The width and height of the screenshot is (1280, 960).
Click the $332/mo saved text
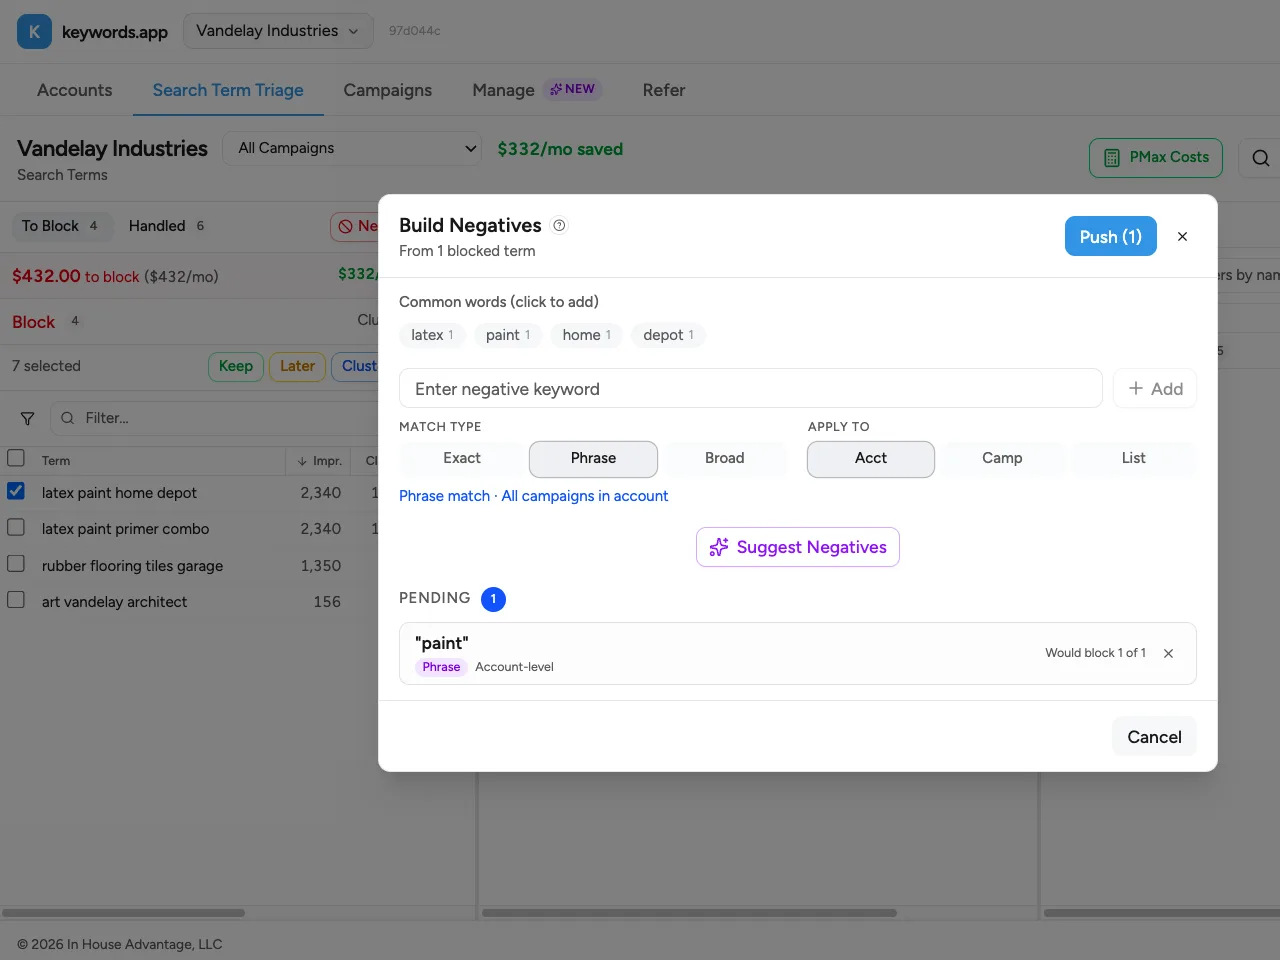pos(560,149)
